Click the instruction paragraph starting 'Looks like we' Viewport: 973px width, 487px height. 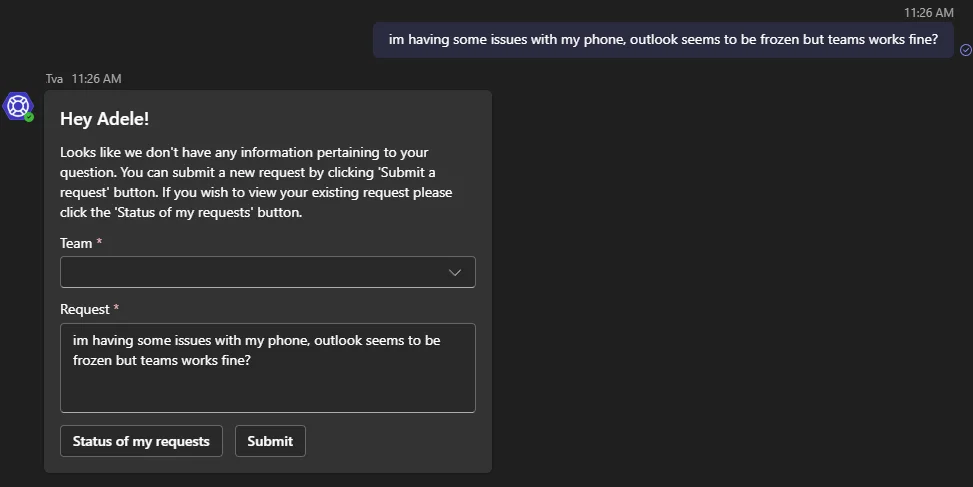(x=256, y=182)
